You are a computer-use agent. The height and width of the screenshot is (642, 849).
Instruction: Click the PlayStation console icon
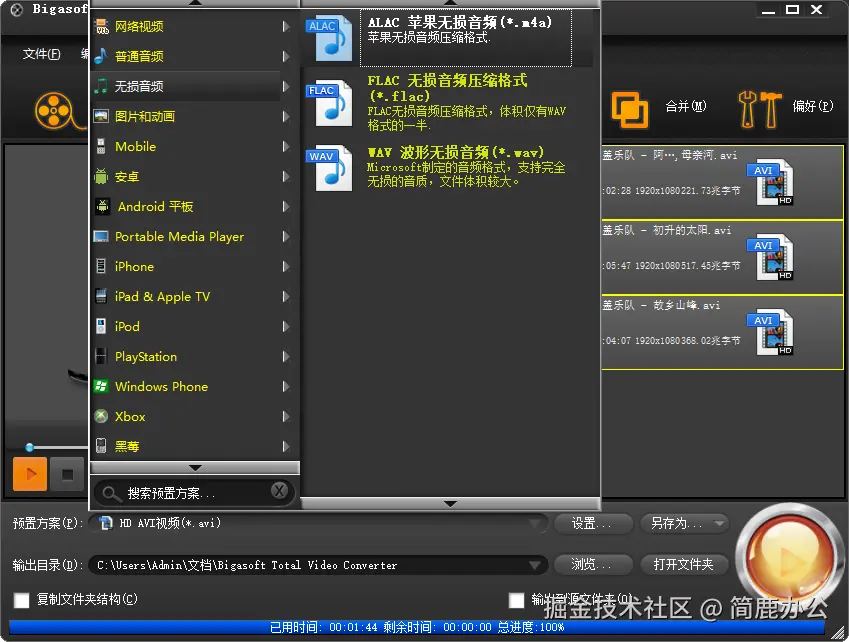[x=101, y=356]
